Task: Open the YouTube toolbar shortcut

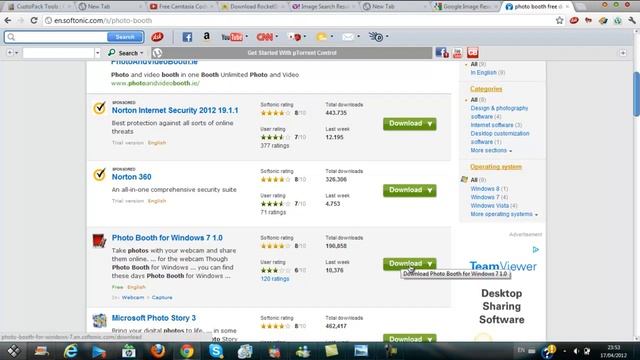Action: (232, 37)
